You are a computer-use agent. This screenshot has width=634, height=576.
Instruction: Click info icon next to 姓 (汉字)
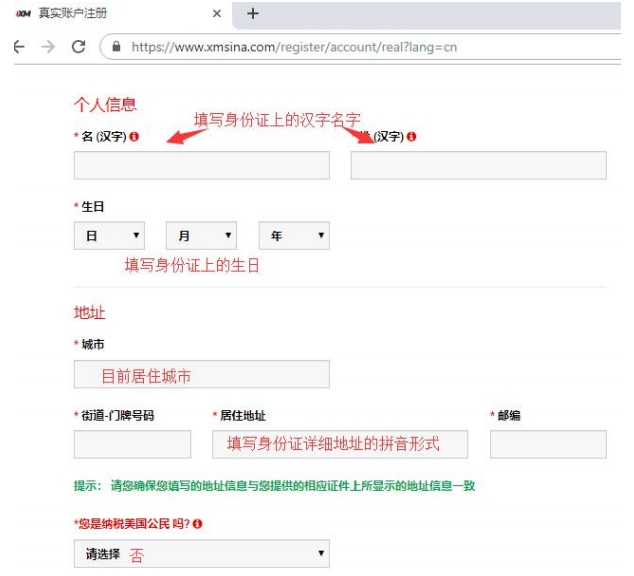click(411, 137)
